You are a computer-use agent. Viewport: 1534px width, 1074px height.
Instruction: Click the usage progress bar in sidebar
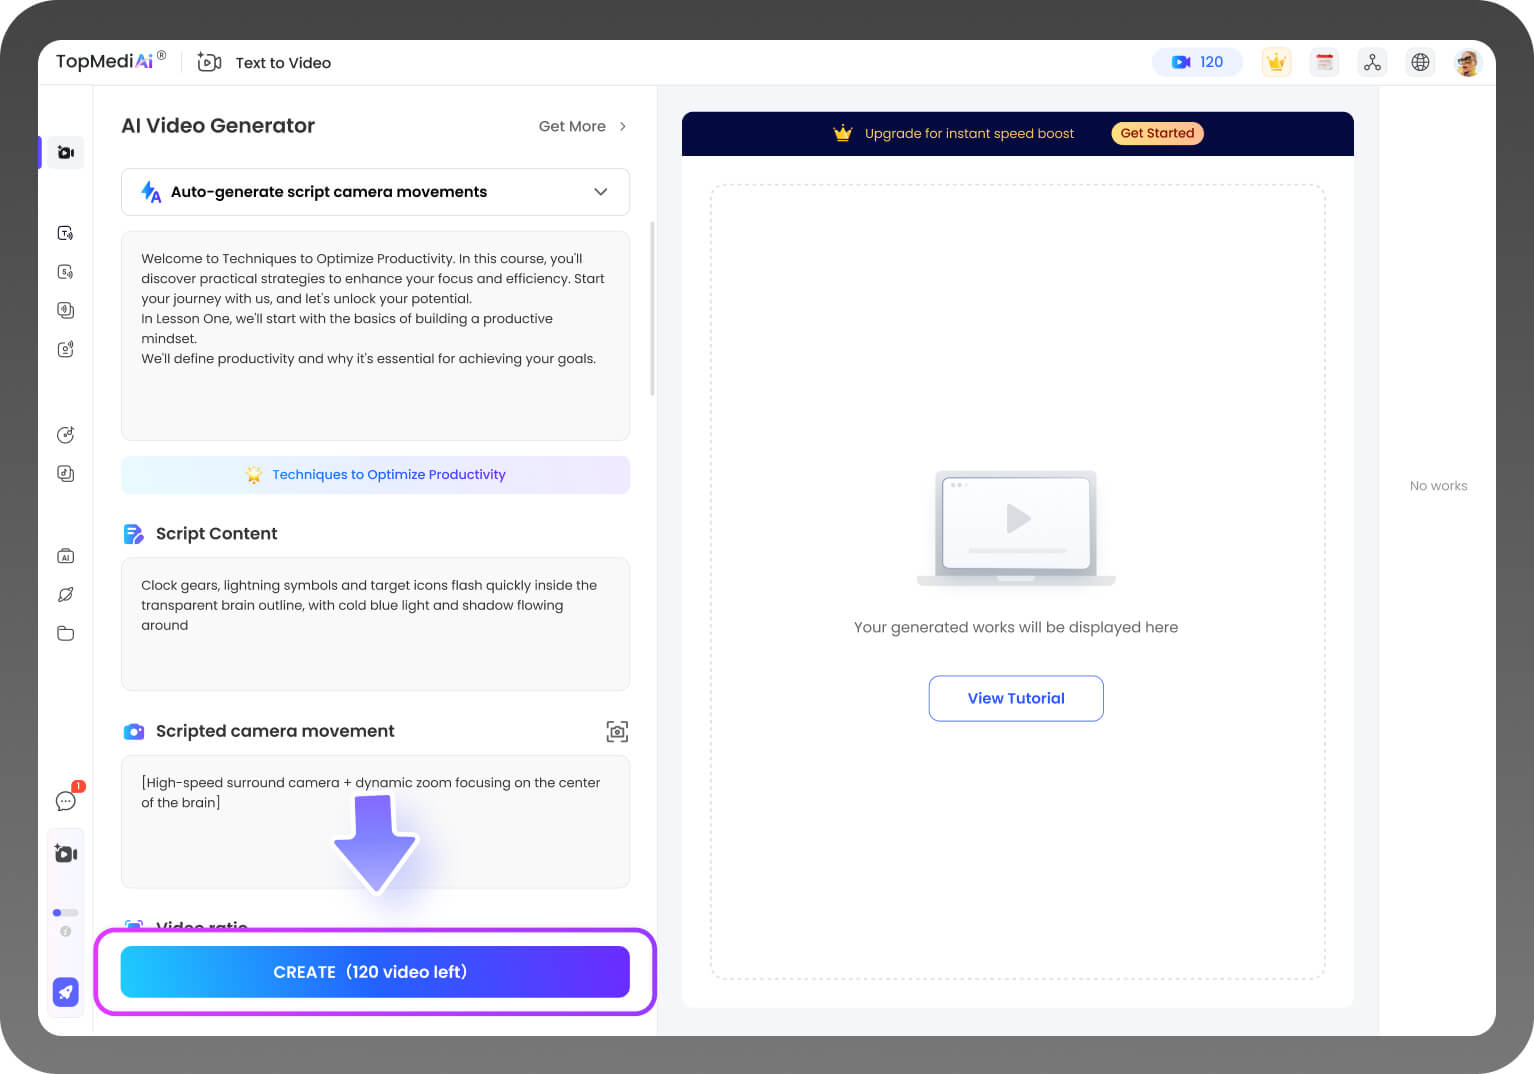click(65, 912)
